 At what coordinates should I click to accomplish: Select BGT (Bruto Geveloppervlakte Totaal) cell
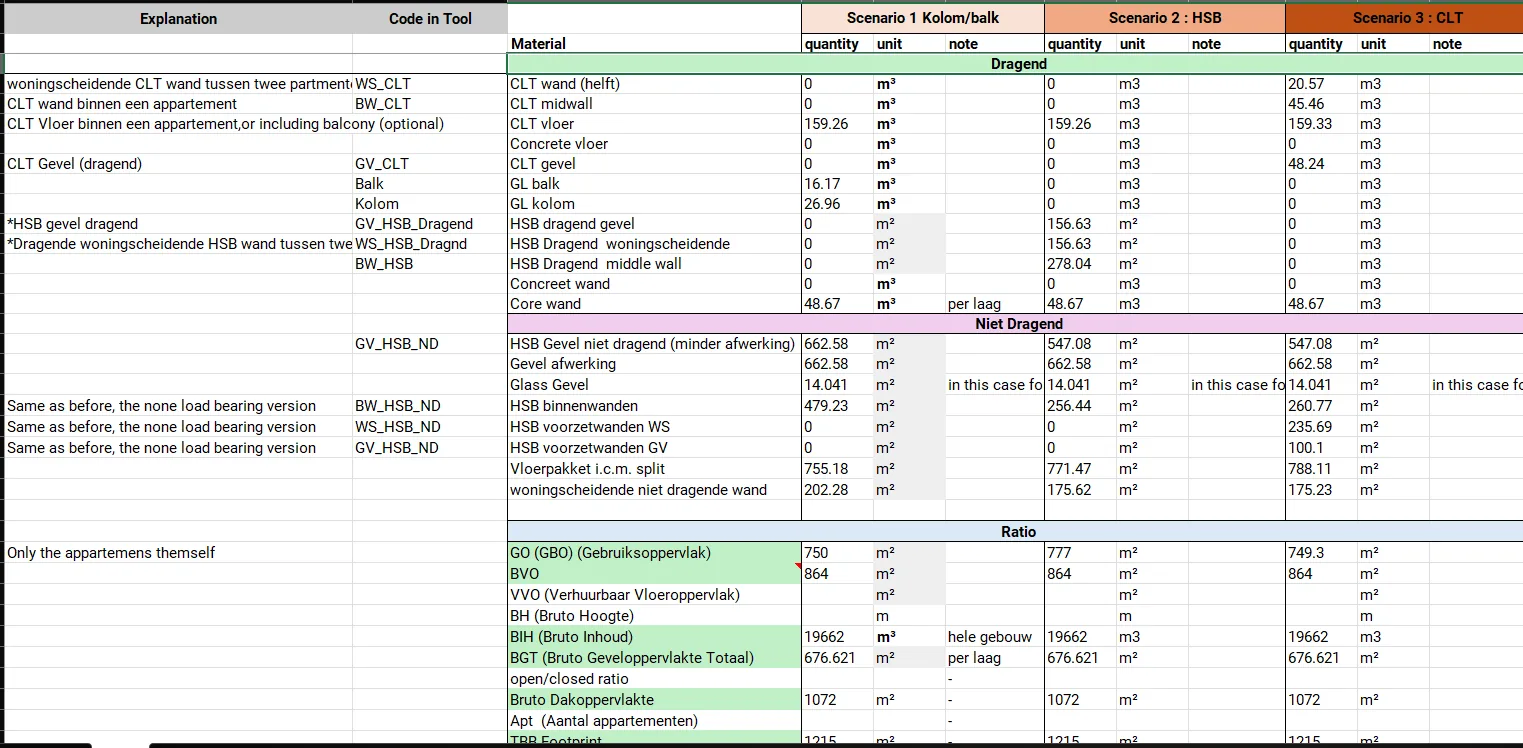coord(654,658)
